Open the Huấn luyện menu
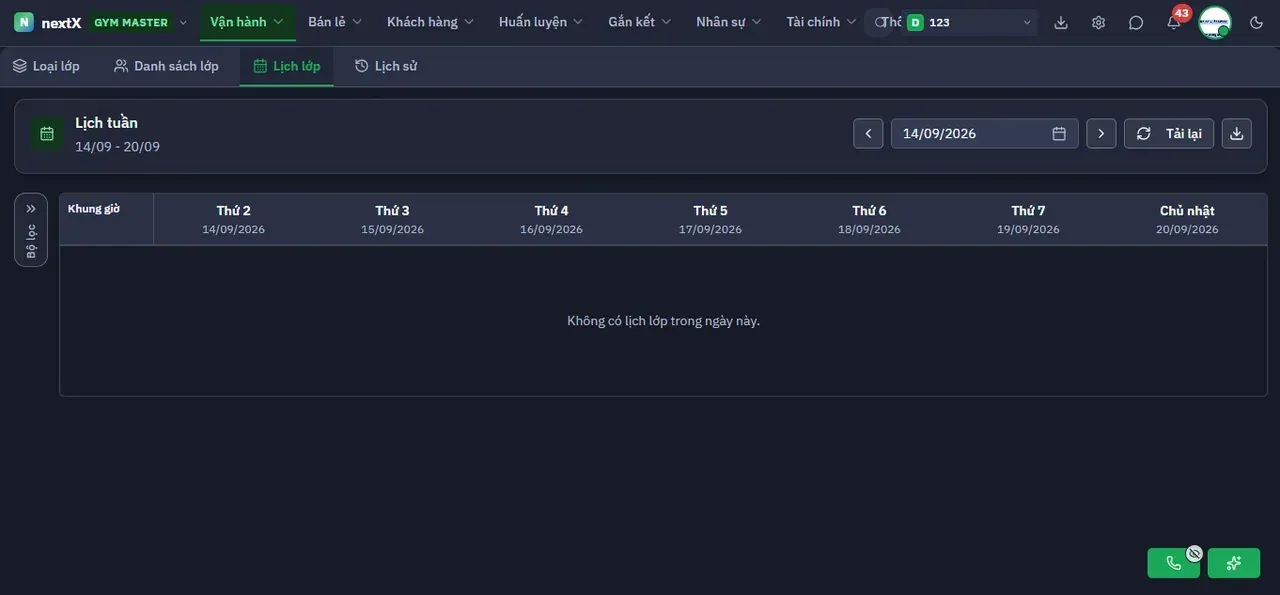The height and width of the screenshot is (595, 1280). click(541, 22)
